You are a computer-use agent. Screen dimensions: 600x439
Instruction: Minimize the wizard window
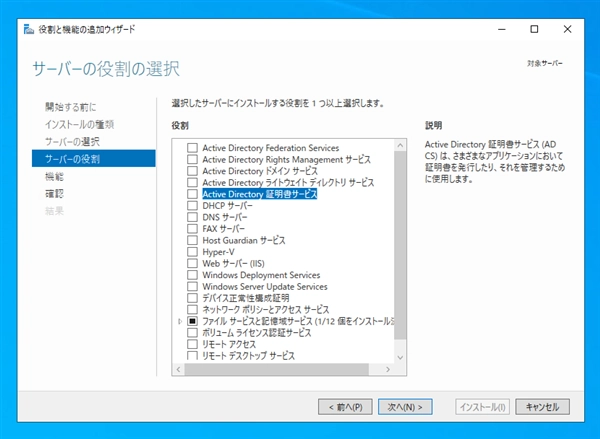click(502, 29)
